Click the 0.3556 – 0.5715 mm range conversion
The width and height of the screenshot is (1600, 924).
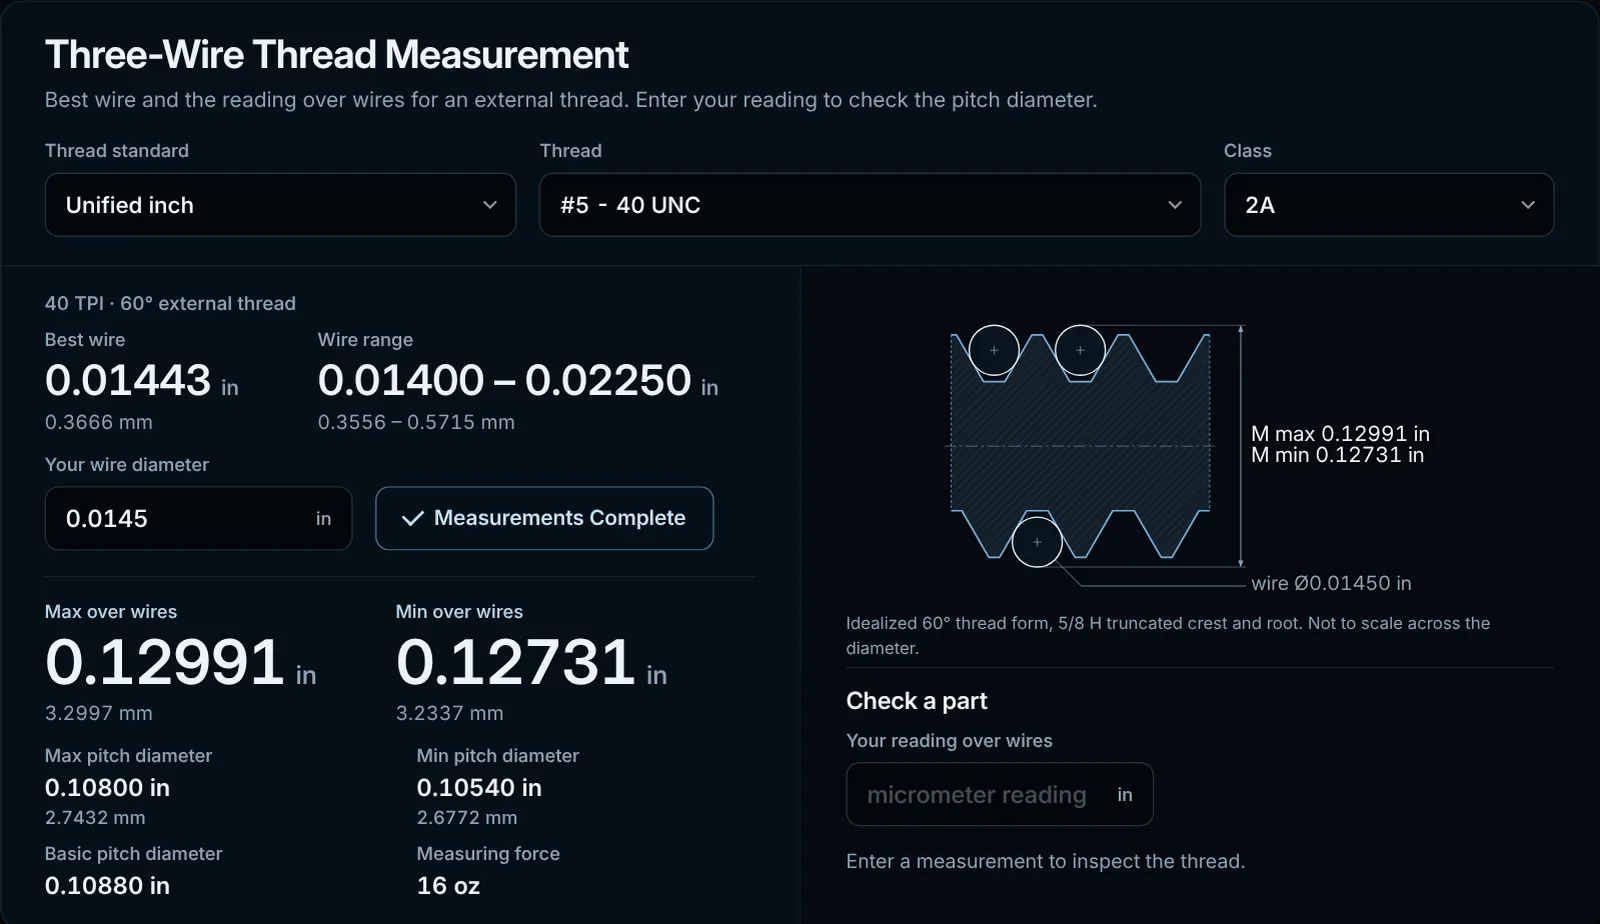(x=416, y=422)
